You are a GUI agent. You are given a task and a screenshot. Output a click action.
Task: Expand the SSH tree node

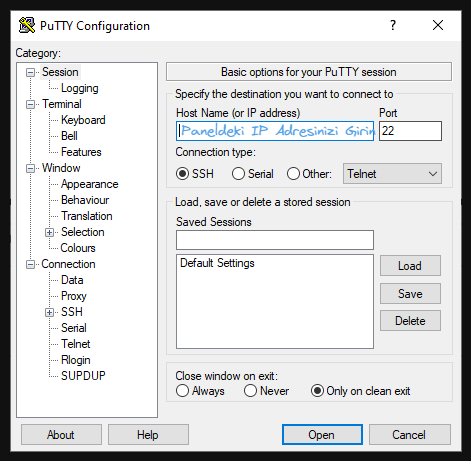49,312
